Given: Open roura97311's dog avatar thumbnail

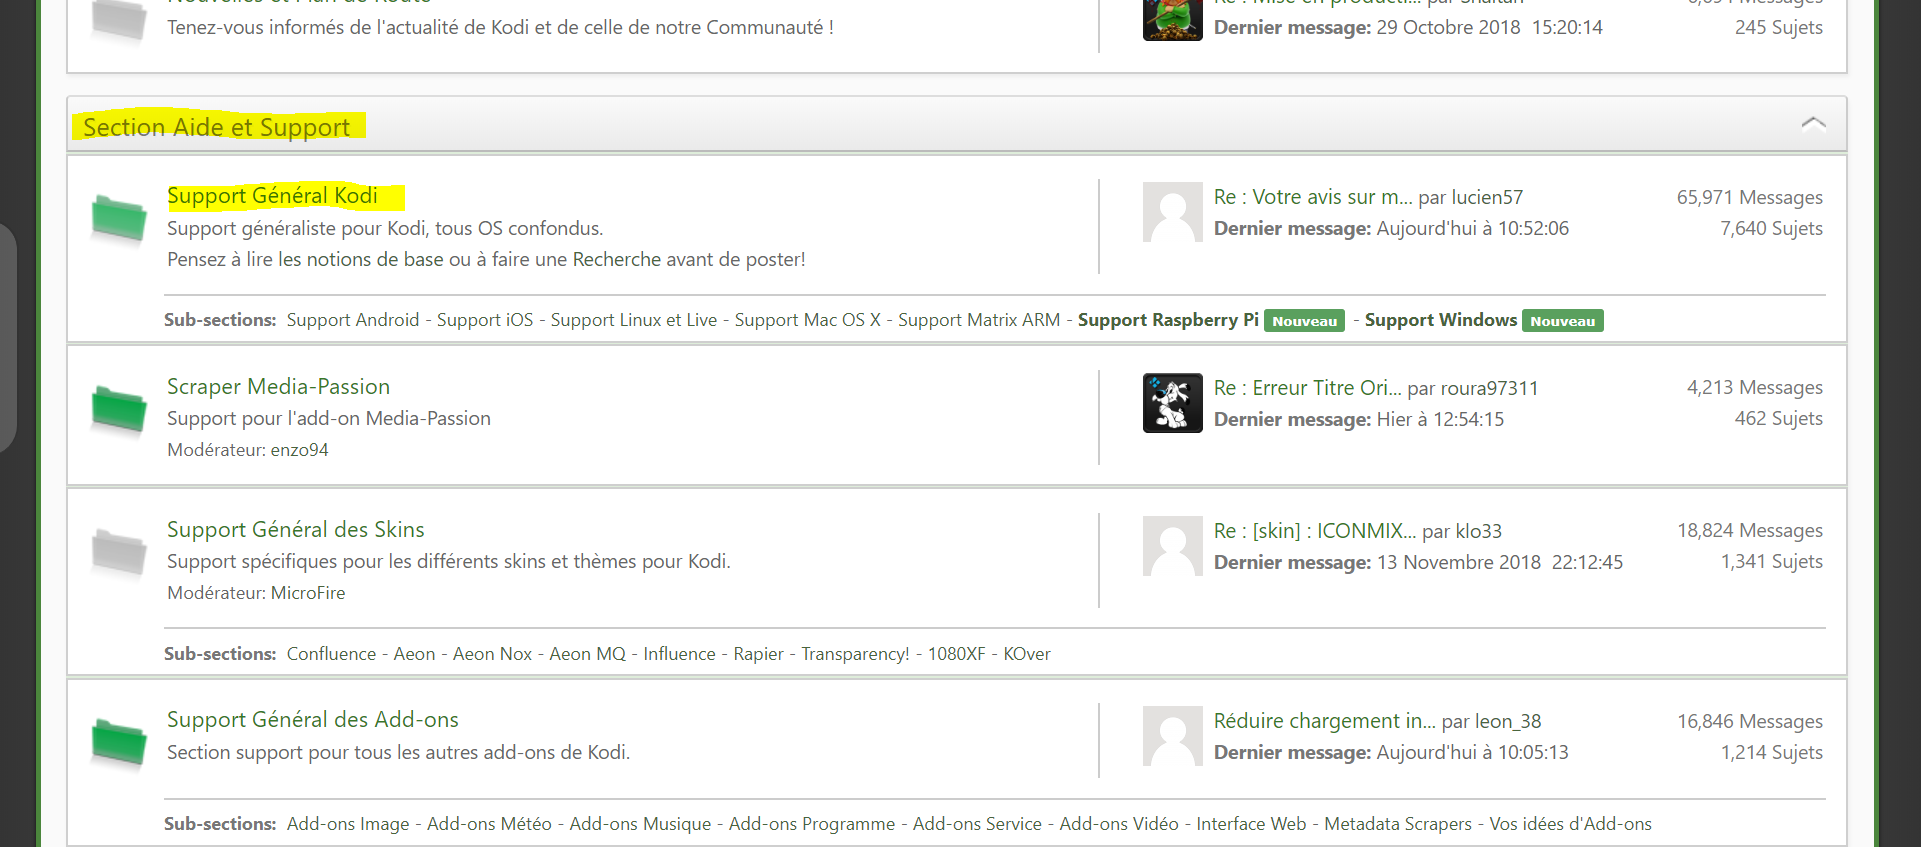Looking at the screenshot, I should click(1172, 403).
